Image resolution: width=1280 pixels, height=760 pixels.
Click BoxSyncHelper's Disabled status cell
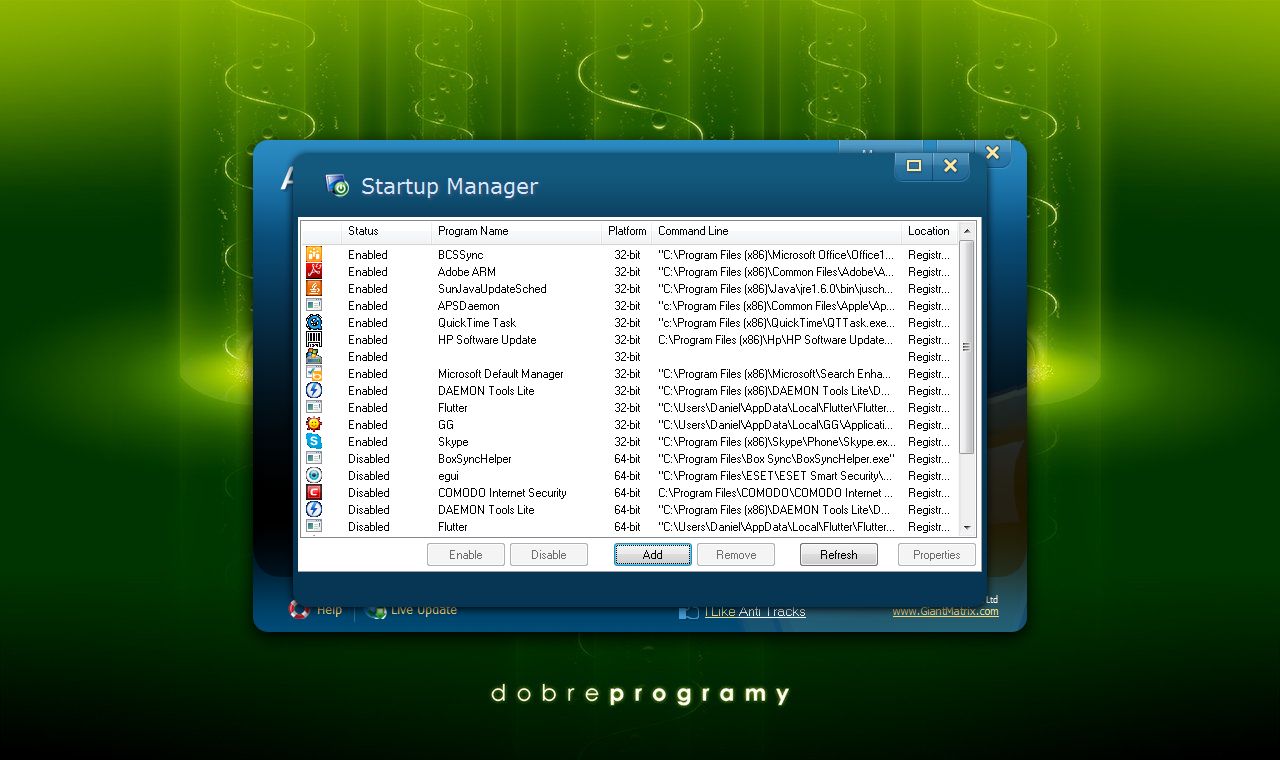(x=369, y=459)
